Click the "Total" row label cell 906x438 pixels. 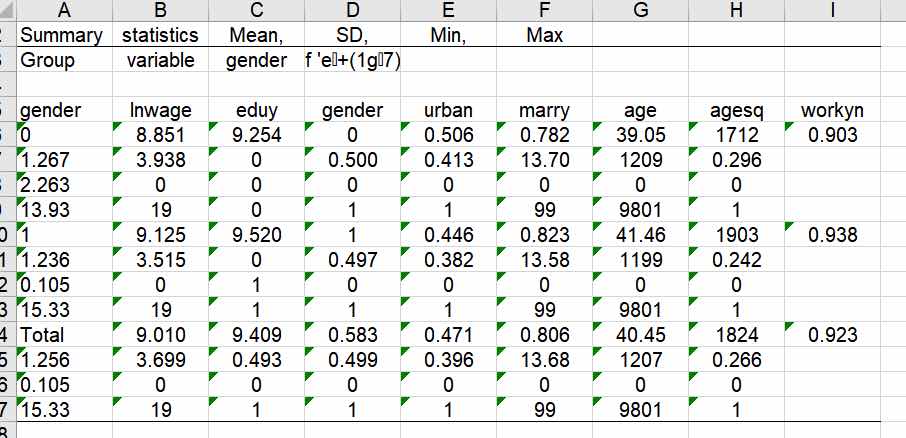point(65,335)
